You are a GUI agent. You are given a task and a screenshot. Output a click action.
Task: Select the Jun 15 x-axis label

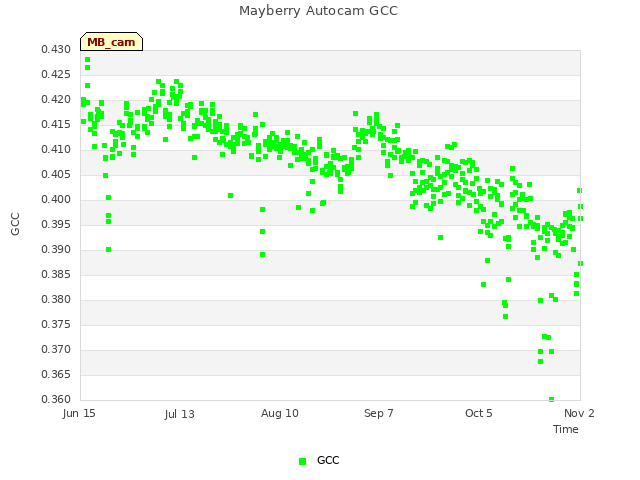(x=79, y=413)
